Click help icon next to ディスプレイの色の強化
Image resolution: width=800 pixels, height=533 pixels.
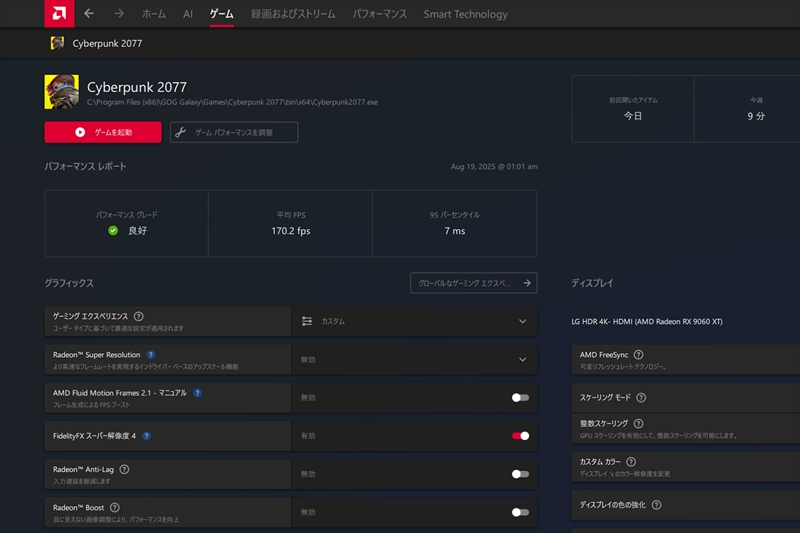[657, 504]
